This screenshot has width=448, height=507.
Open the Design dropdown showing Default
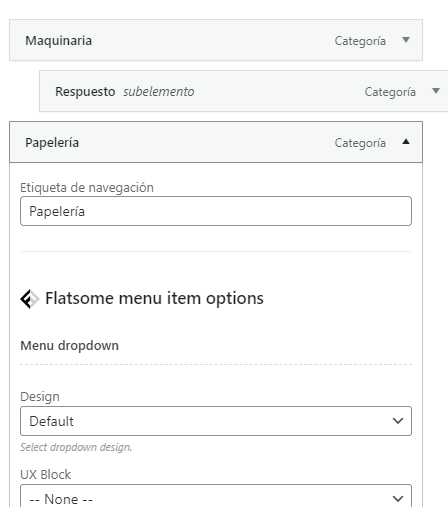click(216, 421)
